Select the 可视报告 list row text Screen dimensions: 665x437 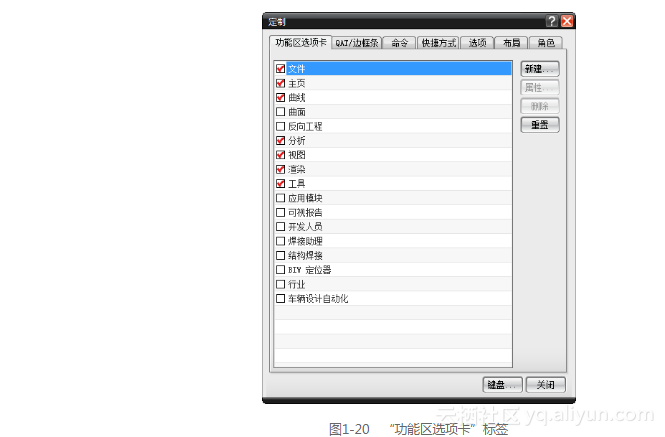click(x=305, y=213)
